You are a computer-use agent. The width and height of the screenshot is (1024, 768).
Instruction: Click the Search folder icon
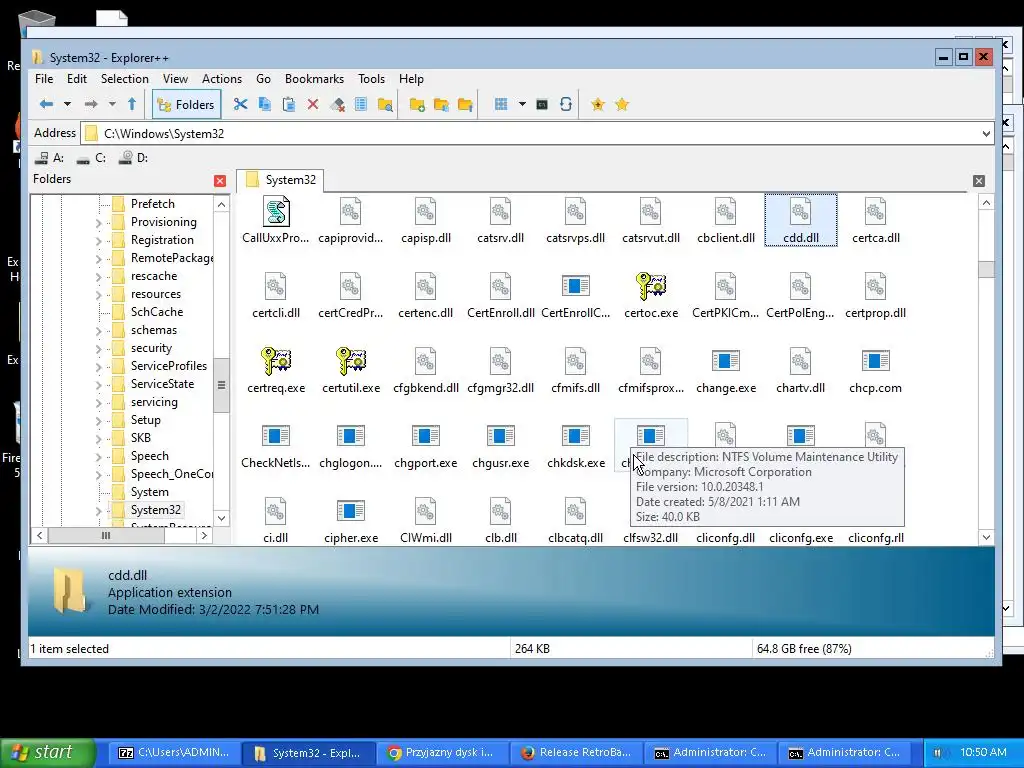point(385,104)
